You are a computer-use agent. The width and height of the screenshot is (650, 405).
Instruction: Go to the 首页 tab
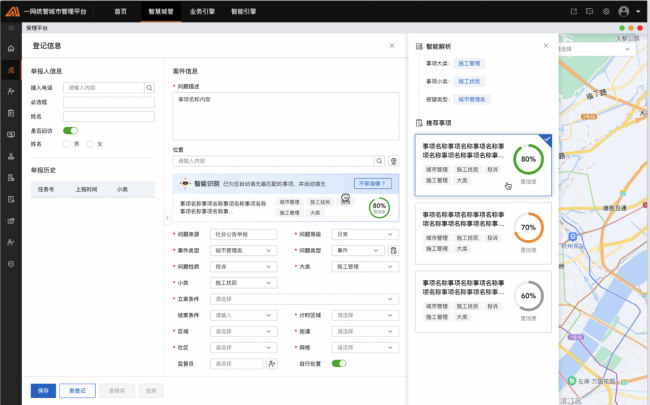120,11
